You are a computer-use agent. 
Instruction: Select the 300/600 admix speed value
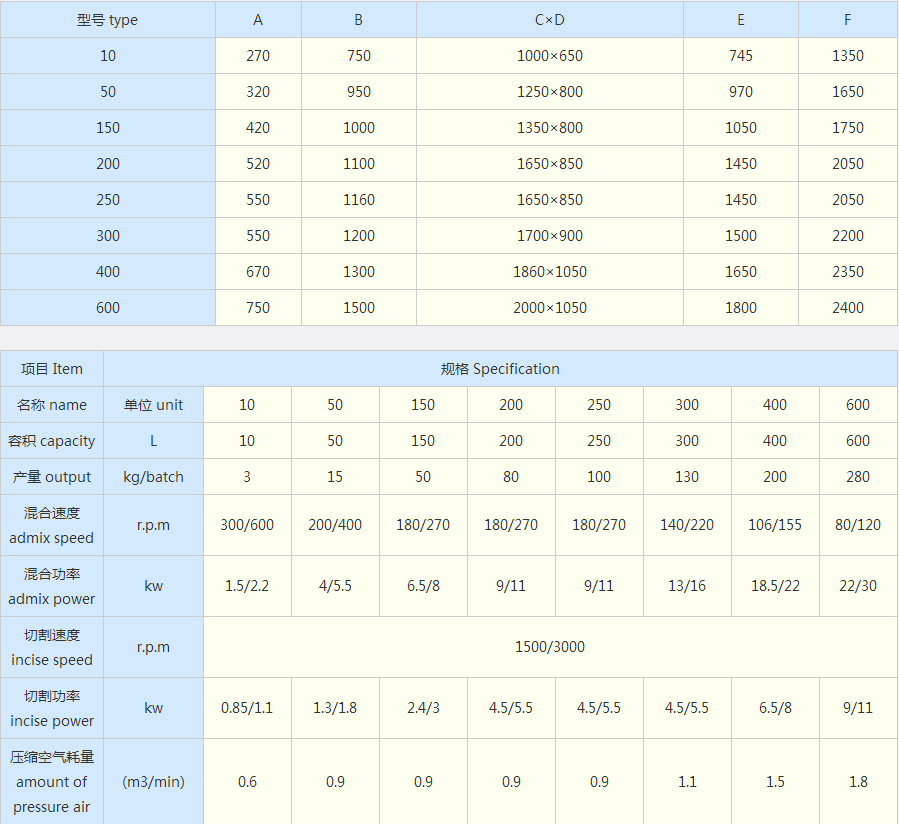pyautogui.click(x=247, y=525)
